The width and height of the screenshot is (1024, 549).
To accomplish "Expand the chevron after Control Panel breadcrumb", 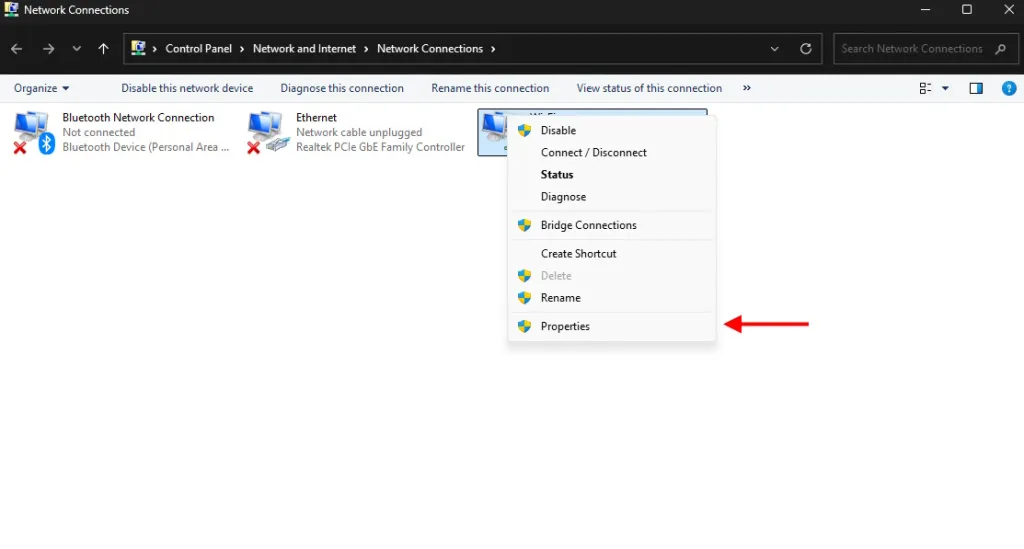I will pos(242,49).
